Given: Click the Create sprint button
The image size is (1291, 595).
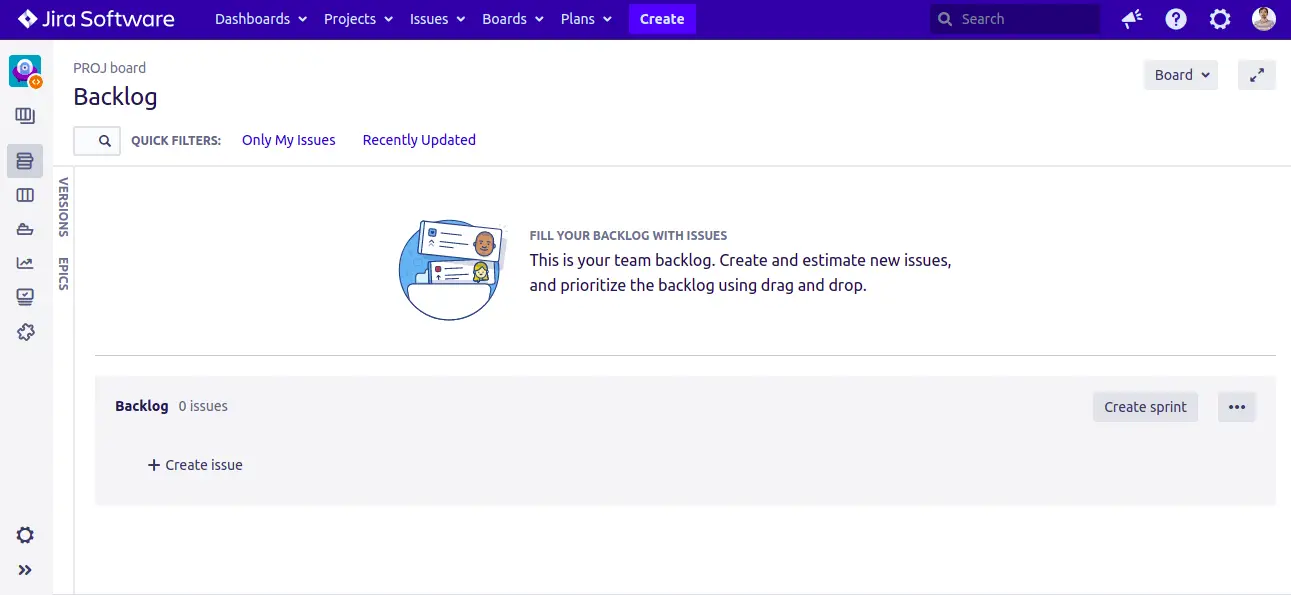Looking at the screenshot, I should [x=1145, y=407].
